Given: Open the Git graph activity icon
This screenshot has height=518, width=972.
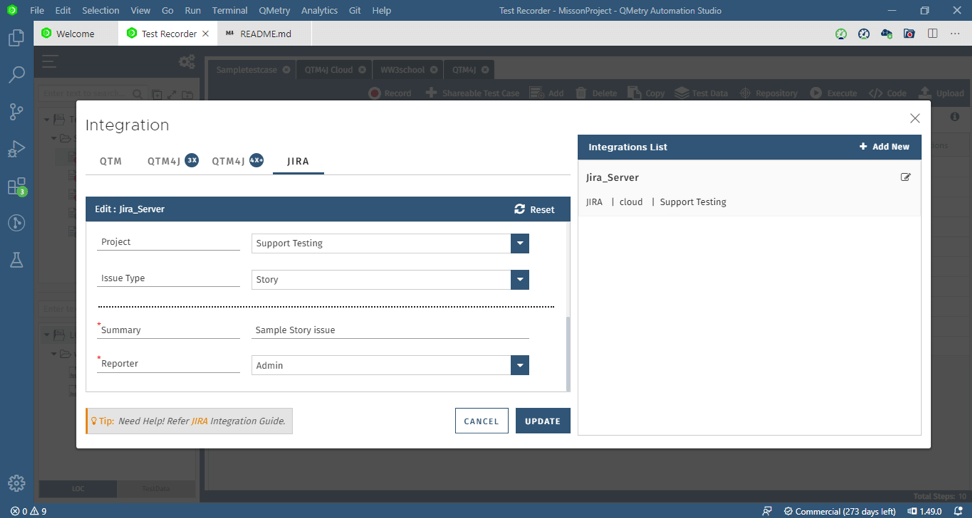Looking at the screenshot, I should coord(17,222).
